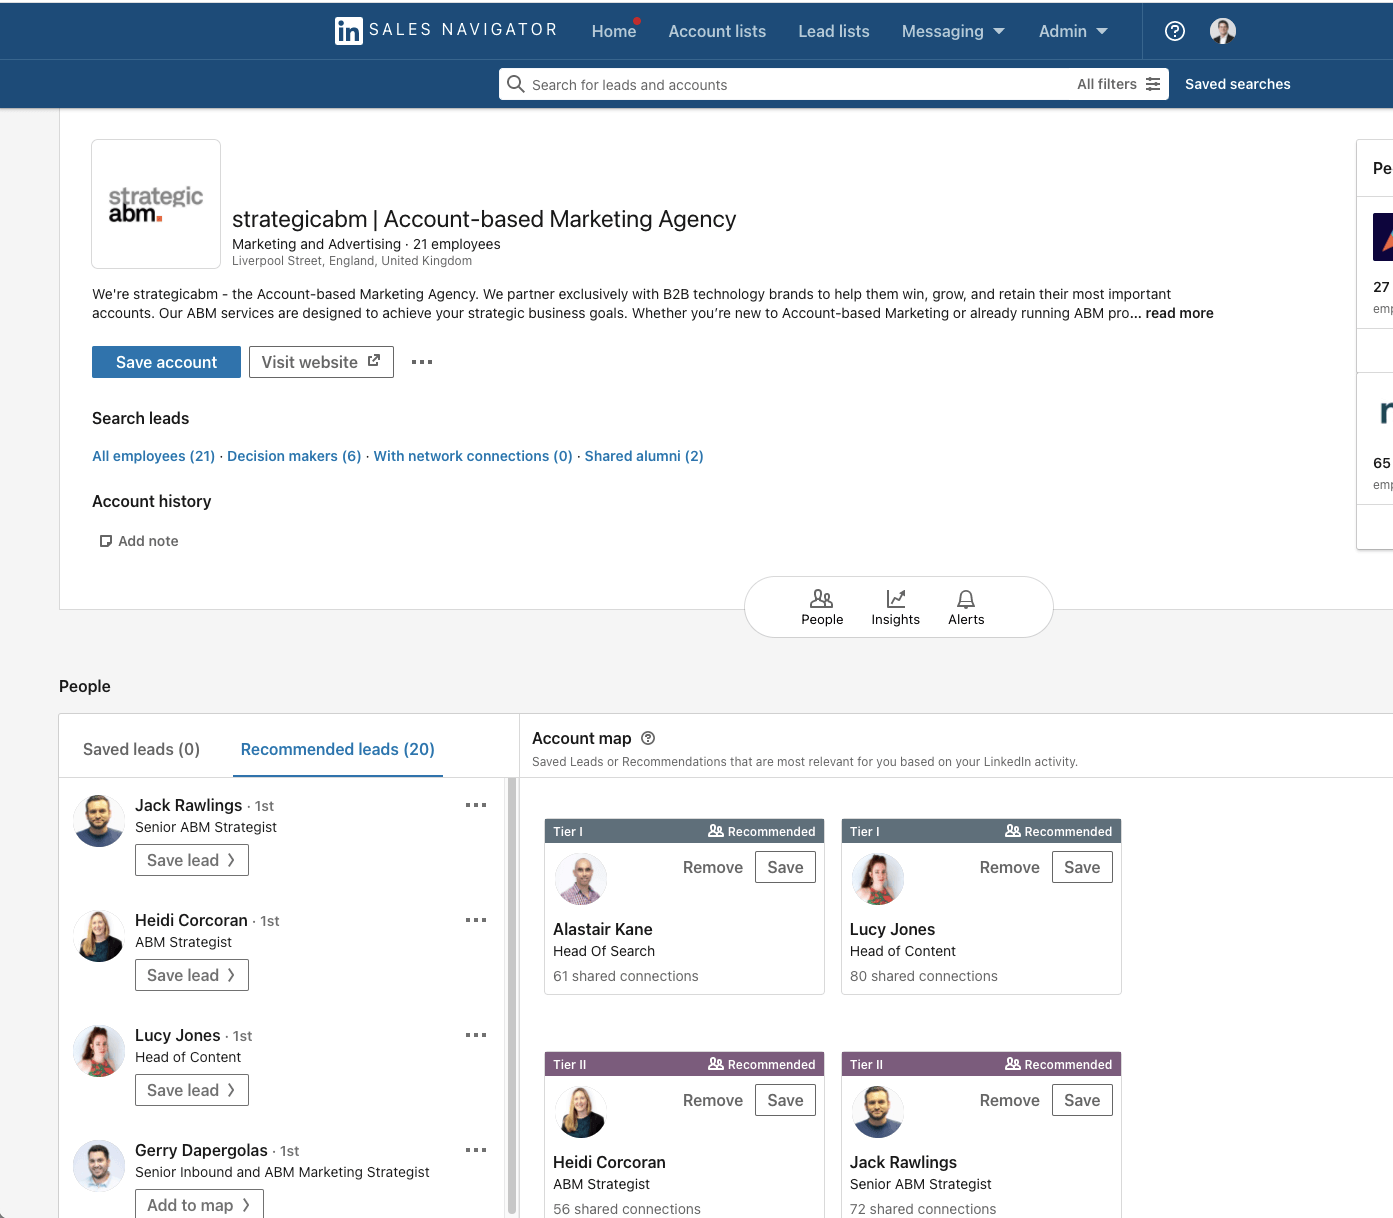Expand the description with read more
1393x1218 pixels.
[x=1179, y=313]
